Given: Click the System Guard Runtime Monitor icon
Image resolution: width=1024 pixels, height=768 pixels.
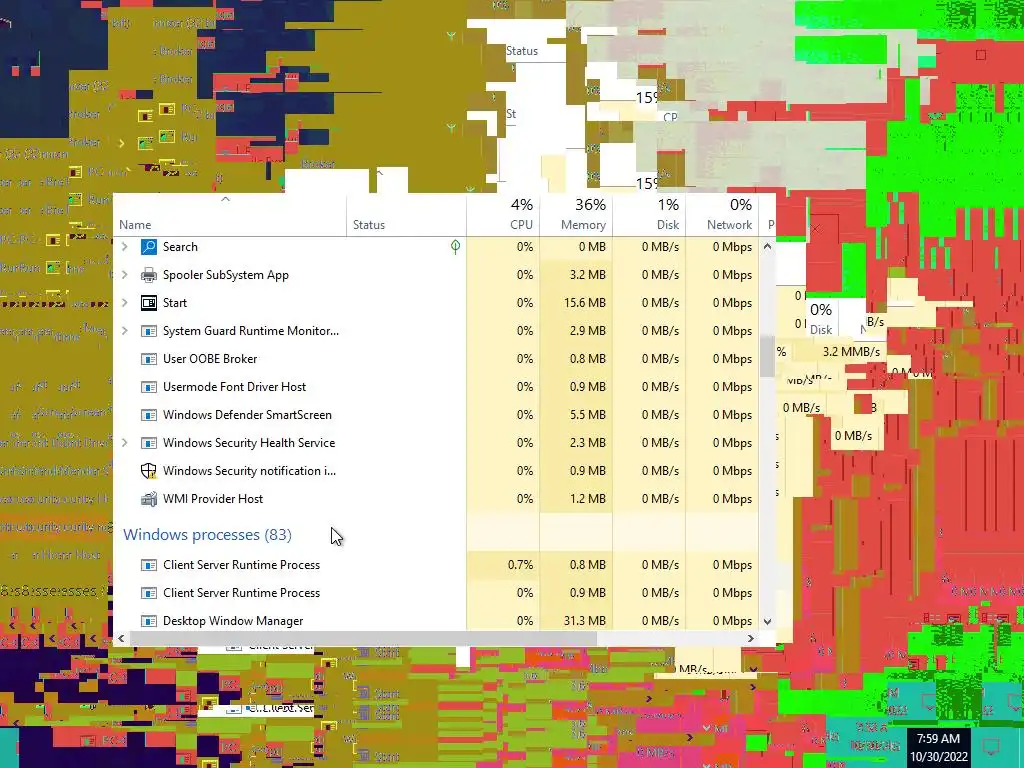Looking at the screenshot, I should tap(149, 331).
